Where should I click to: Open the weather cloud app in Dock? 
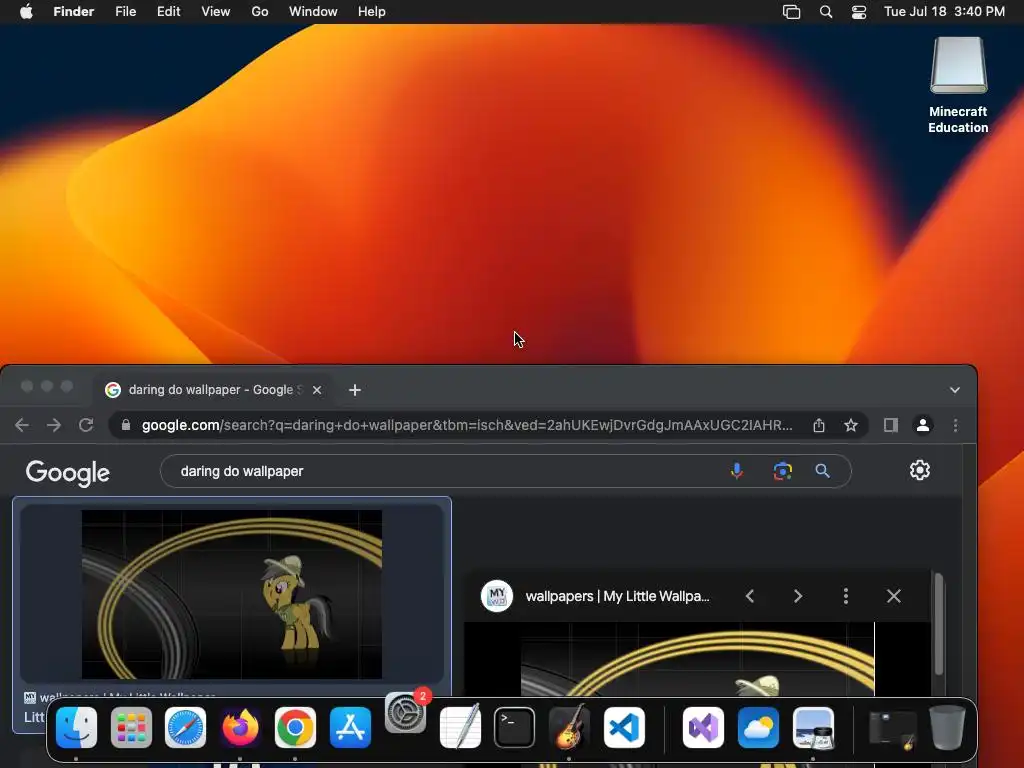(758, 728)
